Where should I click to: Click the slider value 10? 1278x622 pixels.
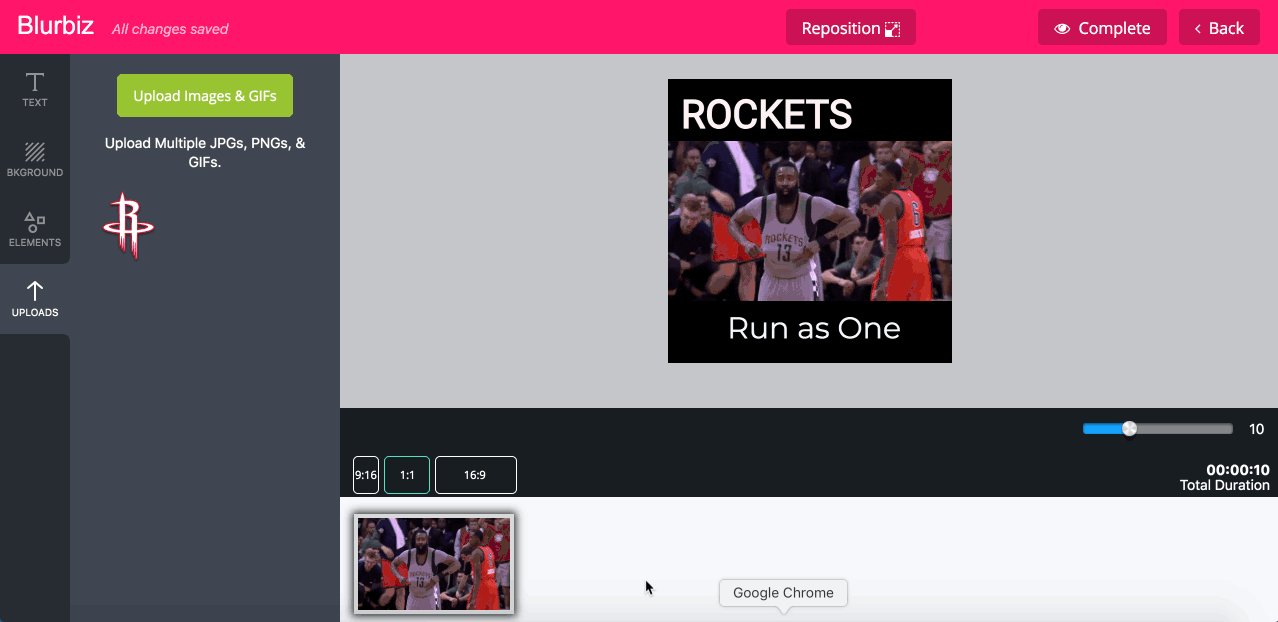click(x=1256, y=429)
